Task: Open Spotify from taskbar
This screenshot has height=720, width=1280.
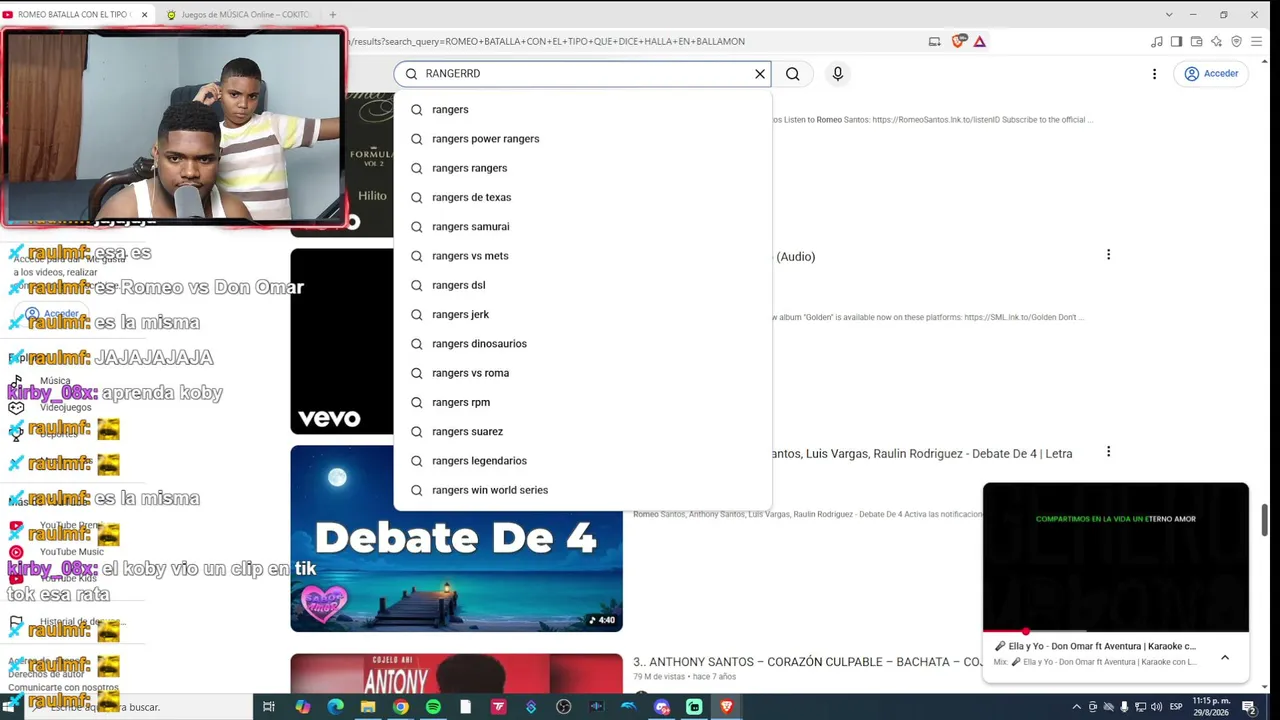Action: coord(433,707)
